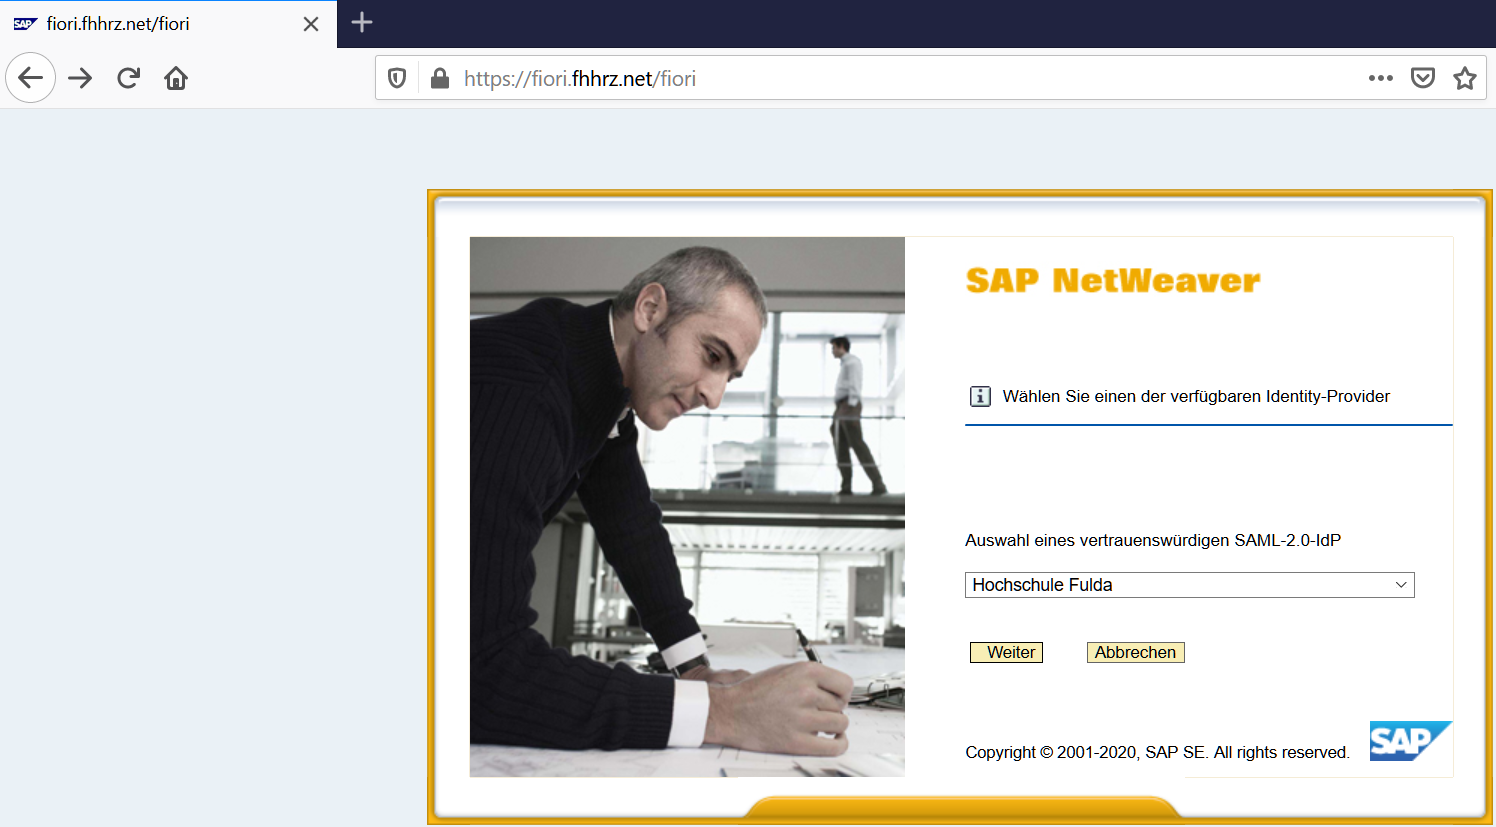Open the page actions three-dot menu
Viewport: 1496px width, 827px height.
tap(1380, 78)
